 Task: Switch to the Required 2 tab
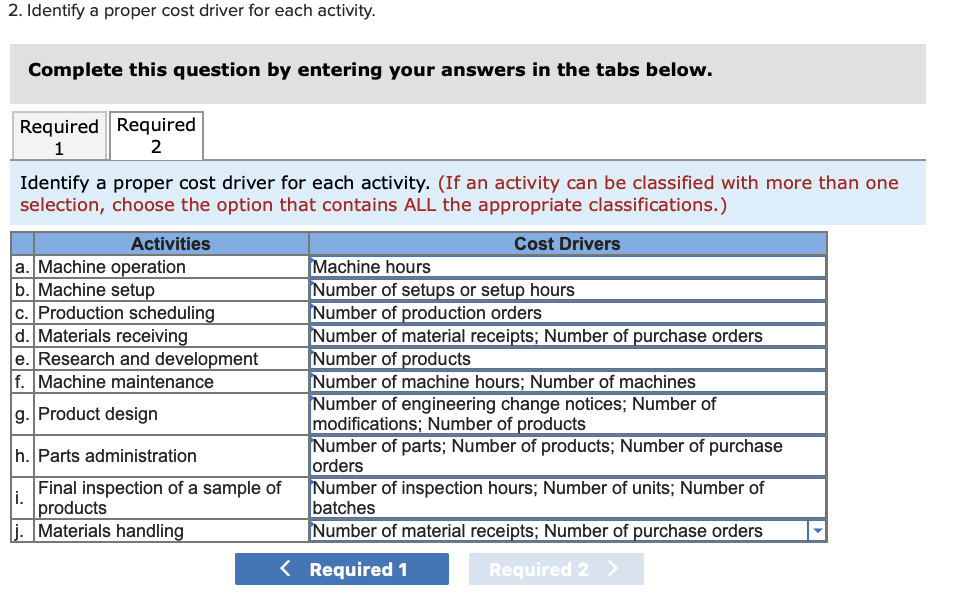156,135
